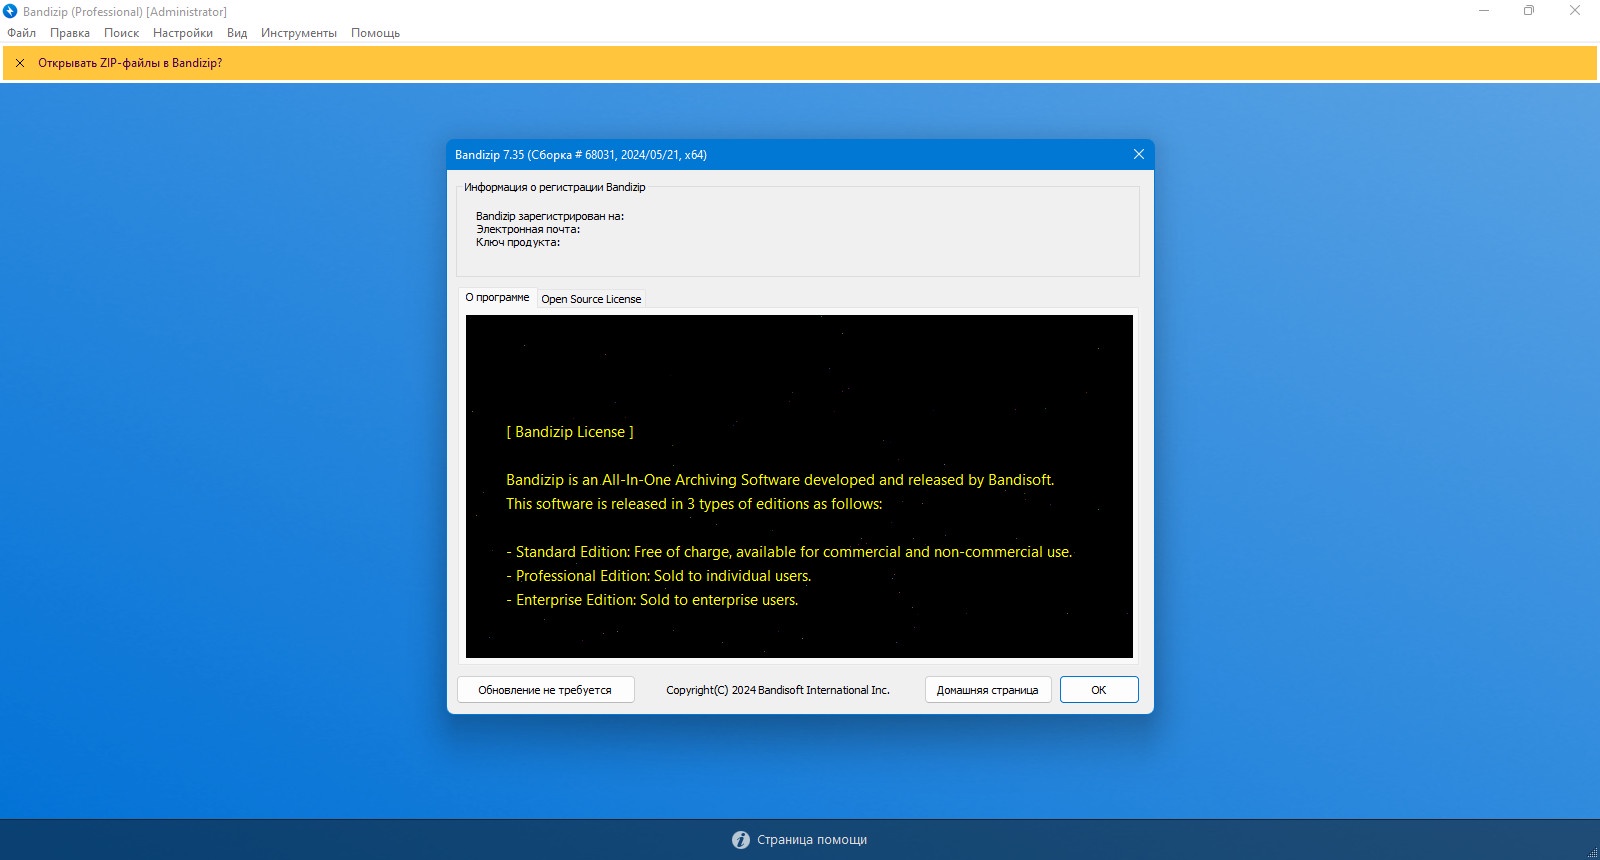Screen dimensions: 1600x860
Task: Open the Инструменты menu
Action: click(x=299, y=33)
